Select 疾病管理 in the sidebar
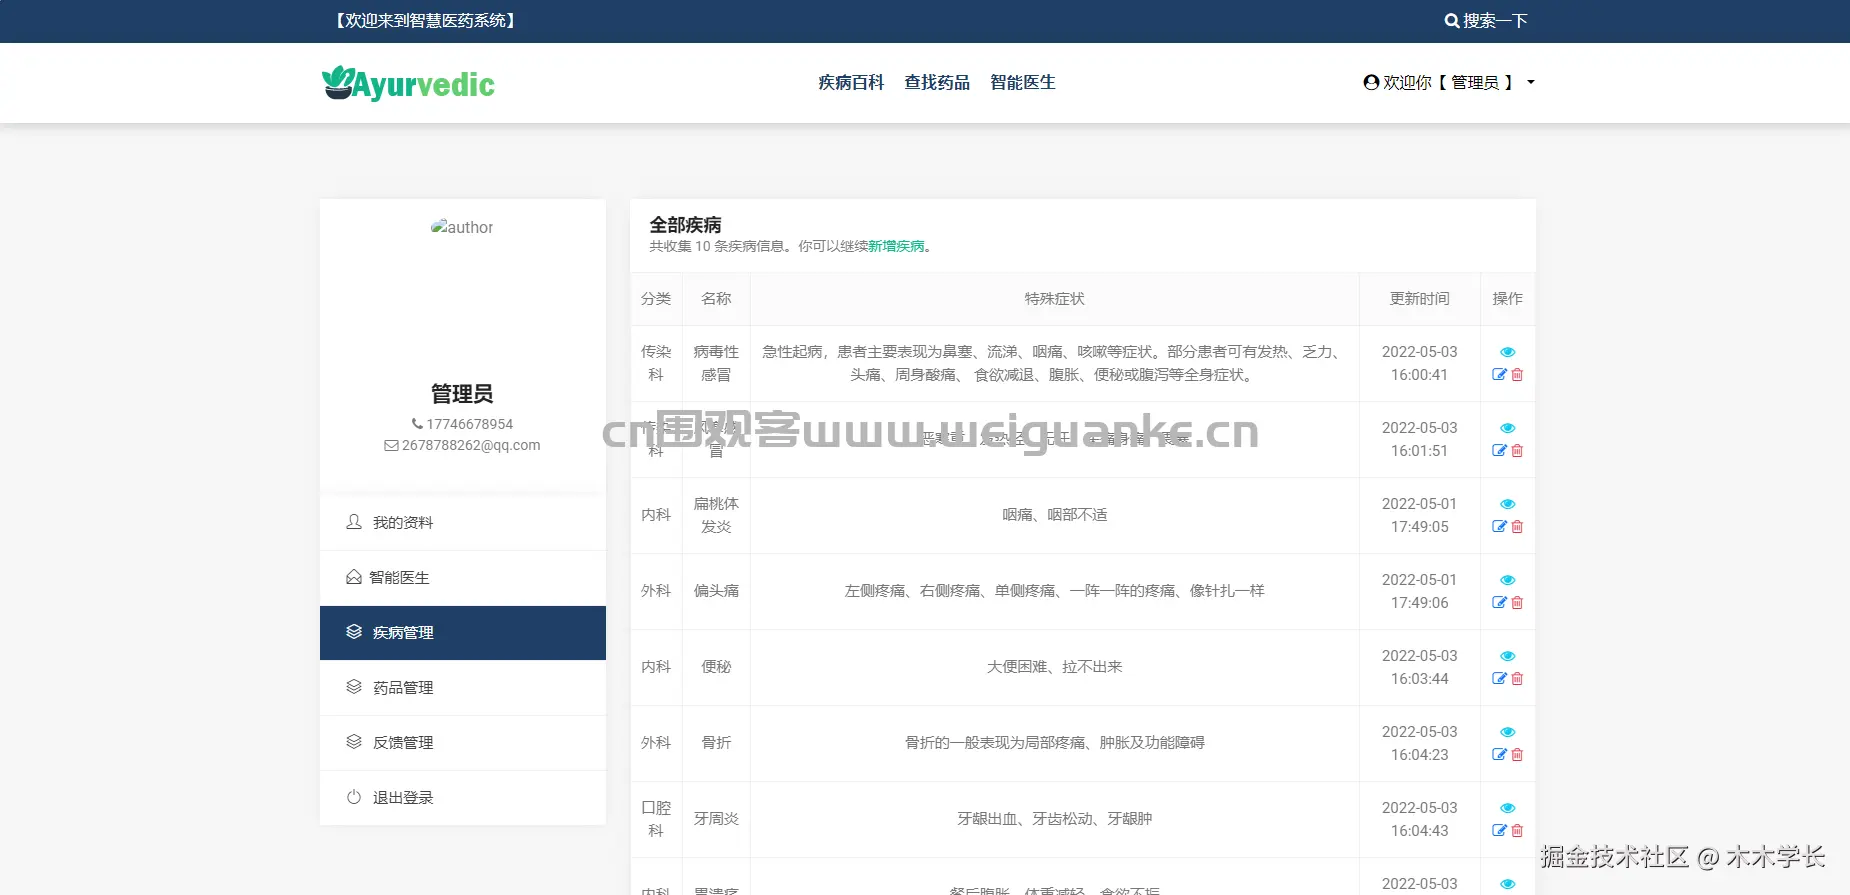 pos(463,632)
